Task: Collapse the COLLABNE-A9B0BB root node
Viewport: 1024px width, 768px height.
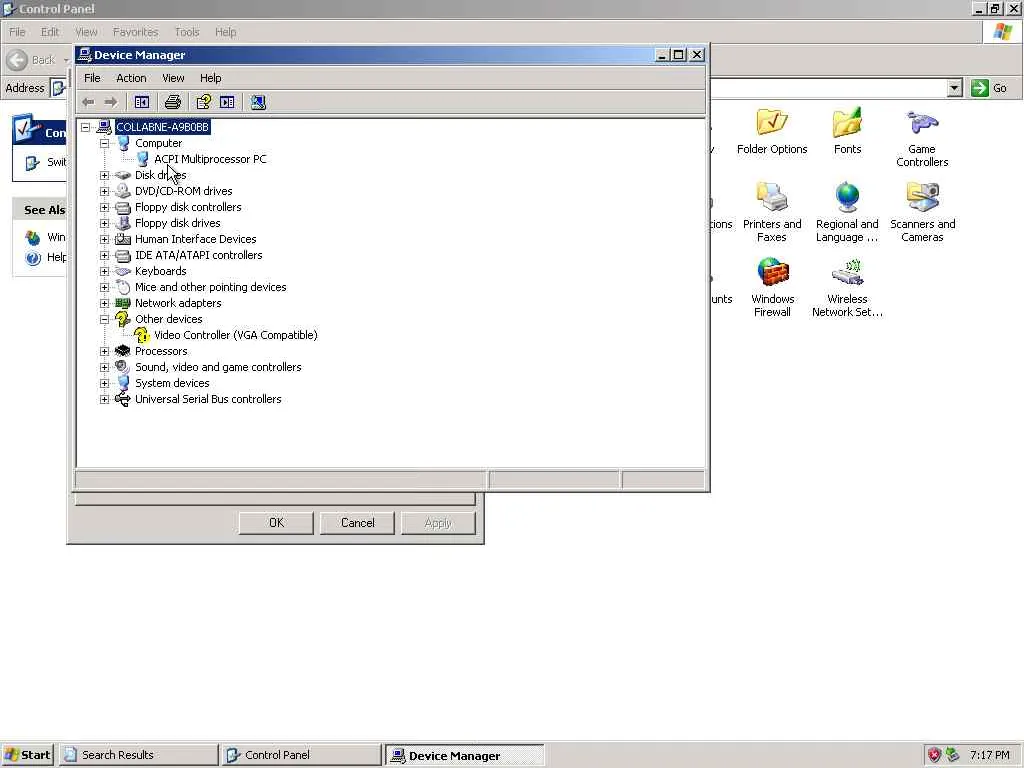Action: [x=86, y=127]
